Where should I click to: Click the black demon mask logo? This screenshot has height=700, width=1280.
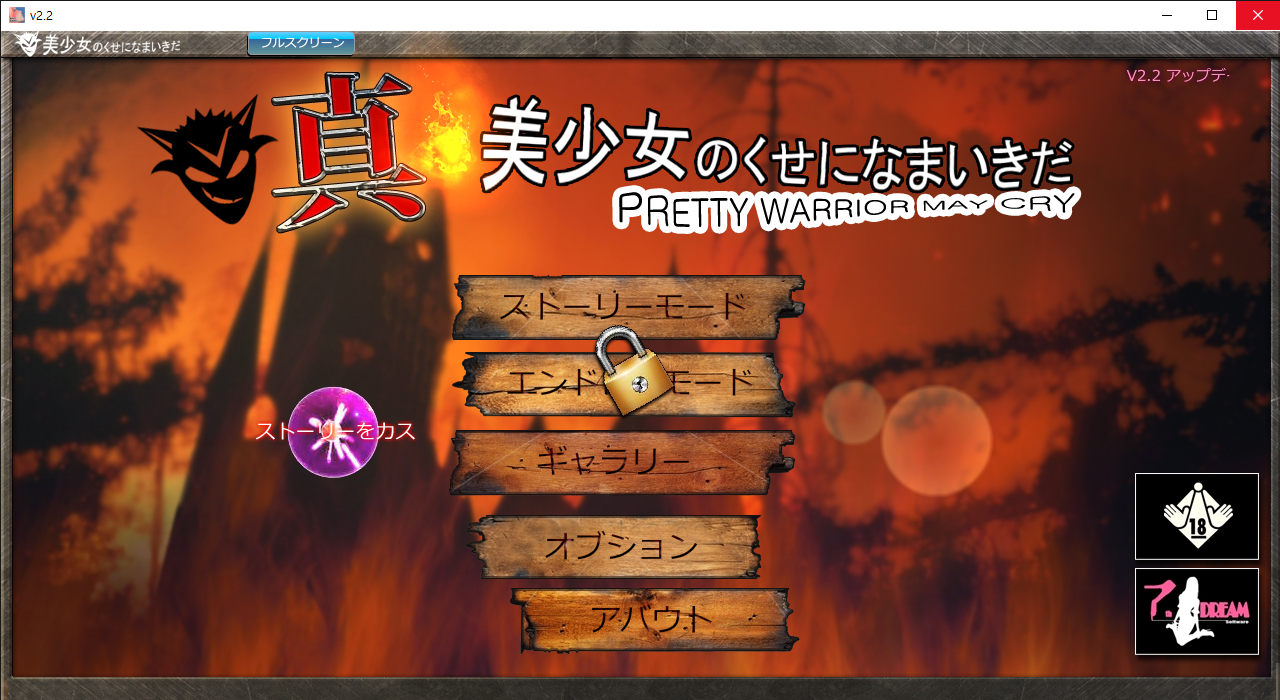click(206, 160)
